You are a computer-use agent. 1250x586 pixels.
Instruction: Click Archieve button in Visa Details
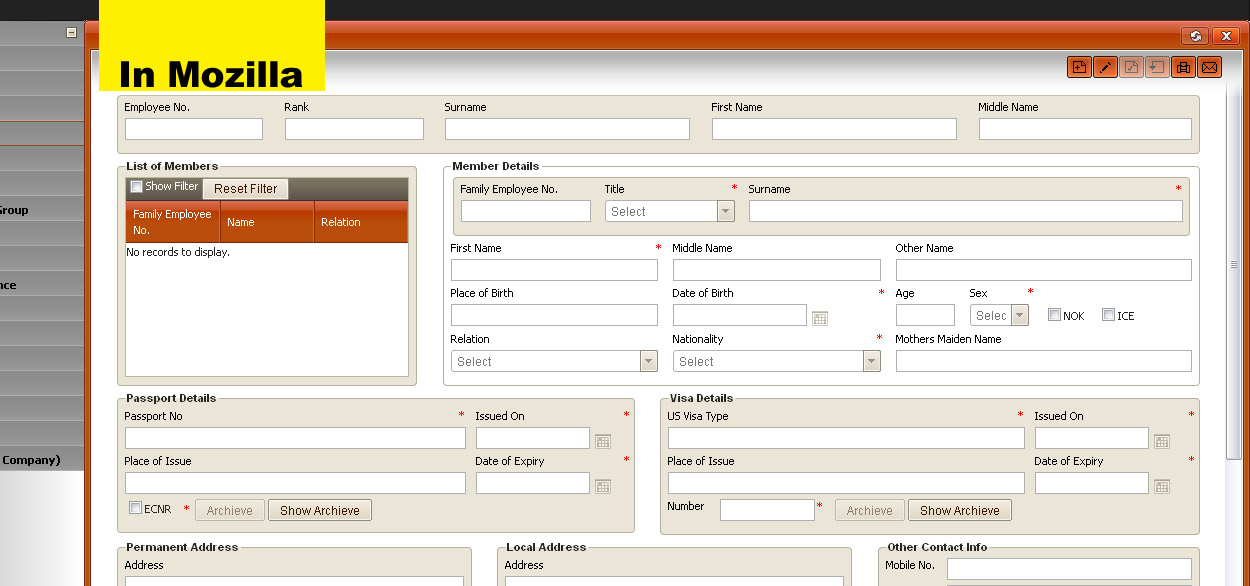pyautogui.click(x=870, y=510)
